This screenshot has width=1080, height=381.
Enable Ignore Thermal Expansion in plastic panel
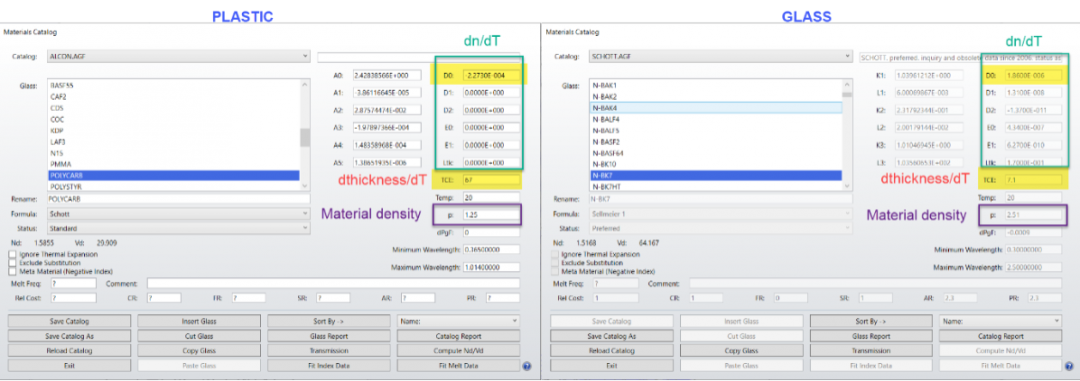[12, 255]
